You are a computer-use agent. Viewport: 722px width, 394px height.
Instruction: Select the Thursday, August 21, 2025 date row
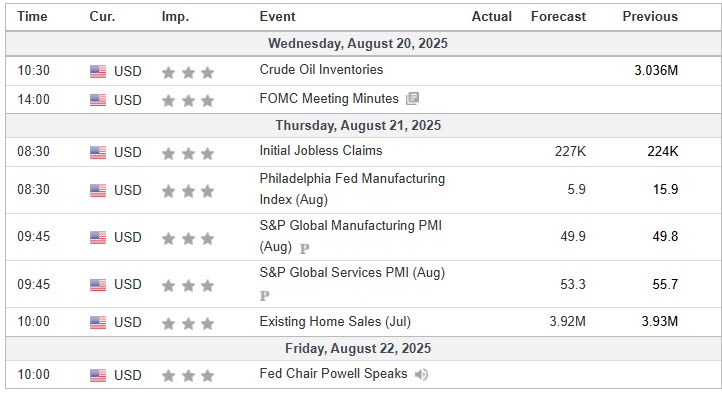coord(358,126)
